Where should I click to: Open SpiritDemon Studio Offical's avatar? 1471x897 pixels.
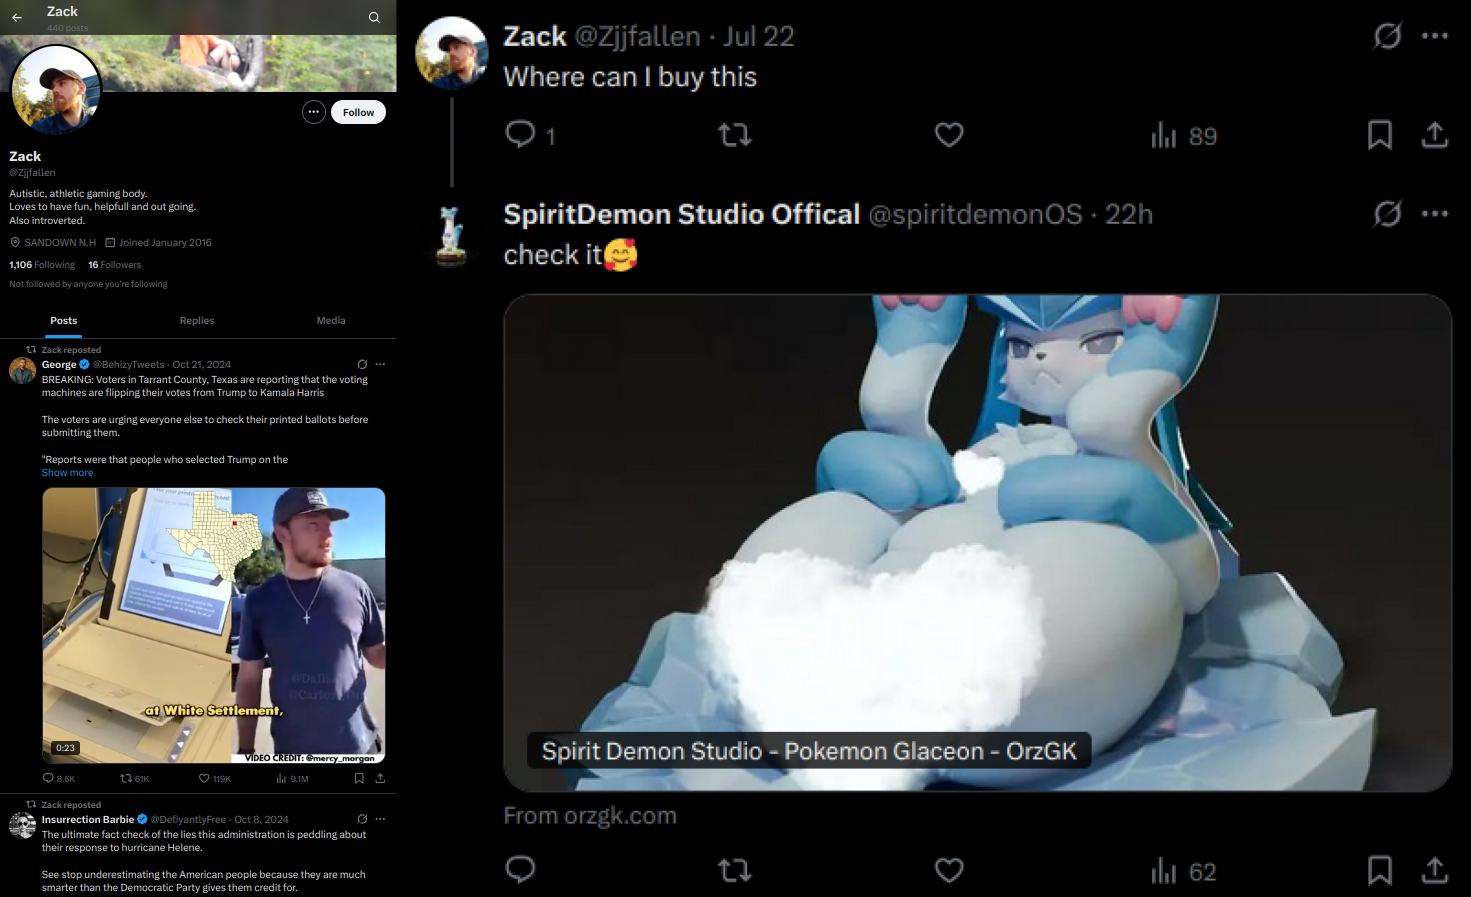(x=452, y=236)
